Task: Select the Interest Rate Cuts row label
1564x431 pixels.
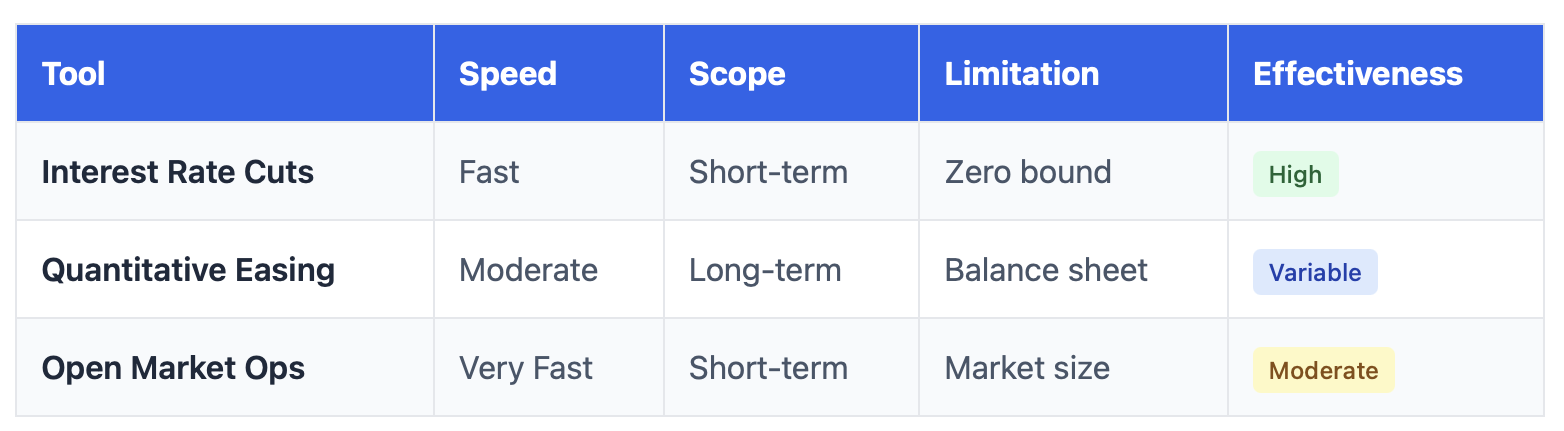Action: click(x=178, y=172)
